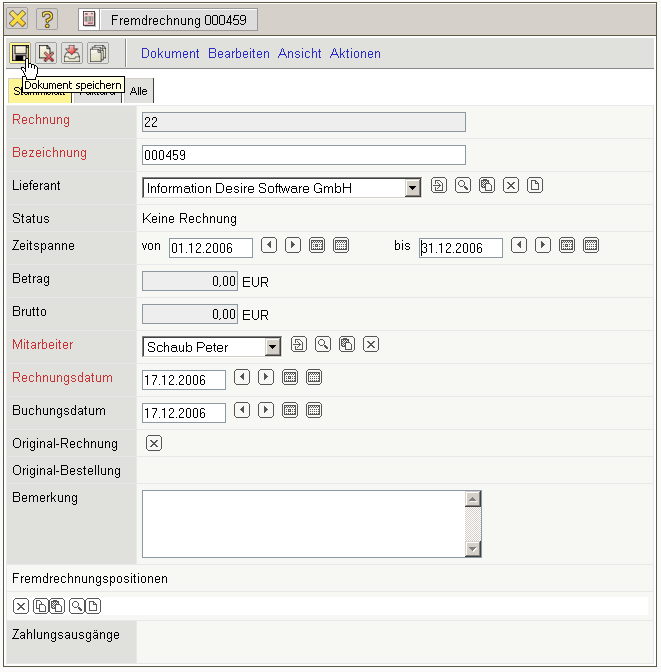Step the 'bis' date forward with right arrow
Viewport: 661px width, 672px height.
543,245
